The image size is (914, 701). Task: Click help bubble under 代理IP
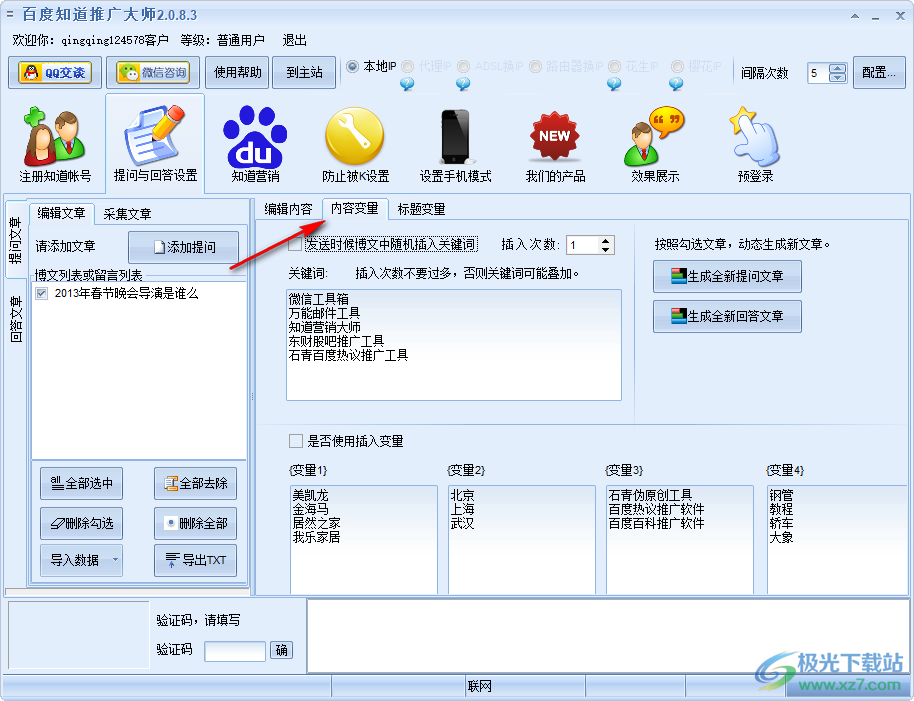[x=407, y=84]
